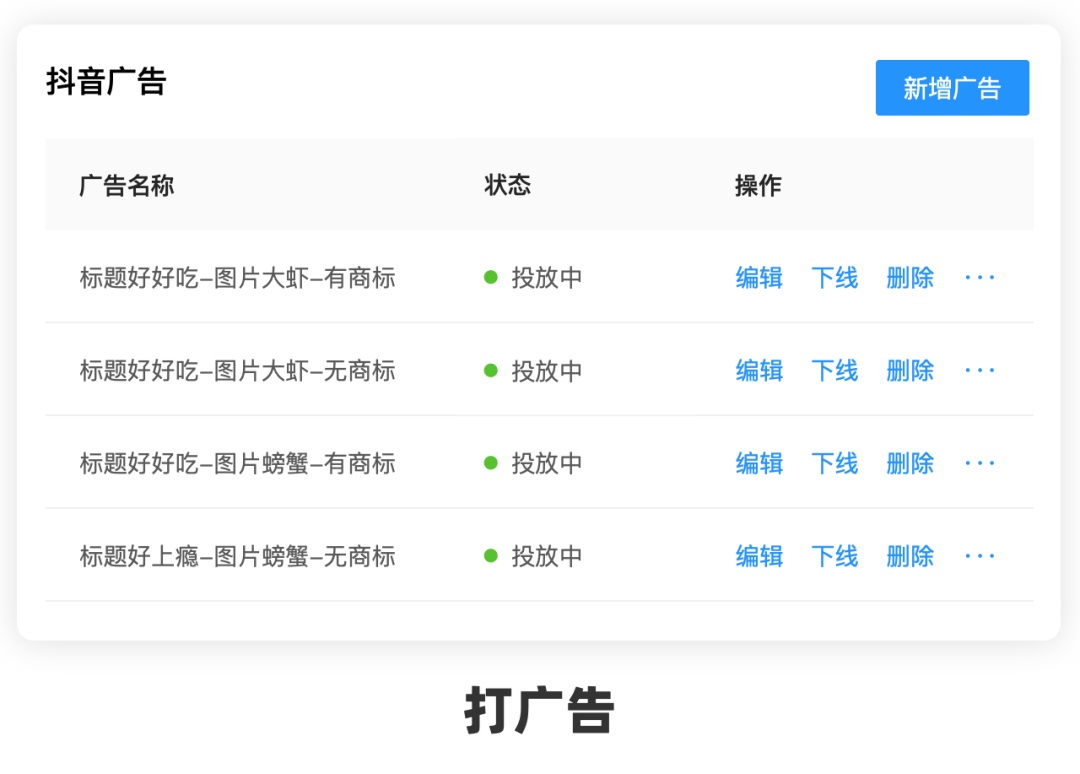
Task: Click 下线 for 标题好上瘾-图片螃蟹-无商标
Action: pyautogui.click(x=835, y=556)
